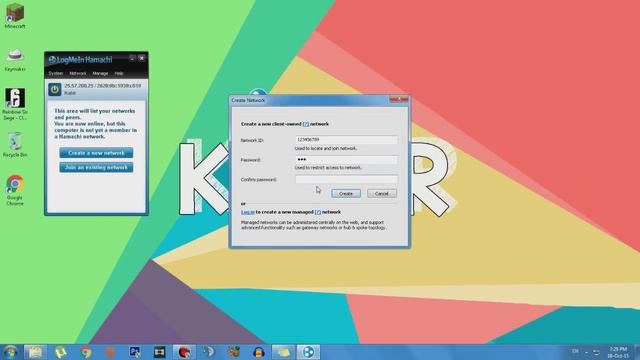Click 'Used to locate and join network.' text
640x360 pixels.
pos(326,149)
